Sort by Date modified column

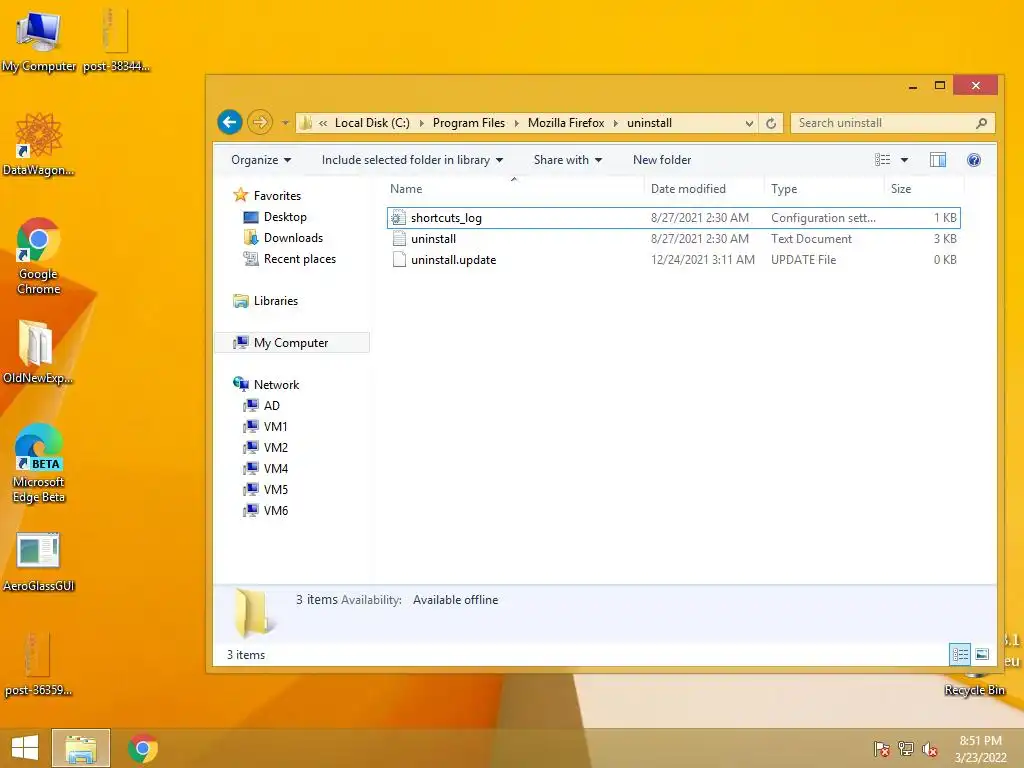[x=704, y=189]
